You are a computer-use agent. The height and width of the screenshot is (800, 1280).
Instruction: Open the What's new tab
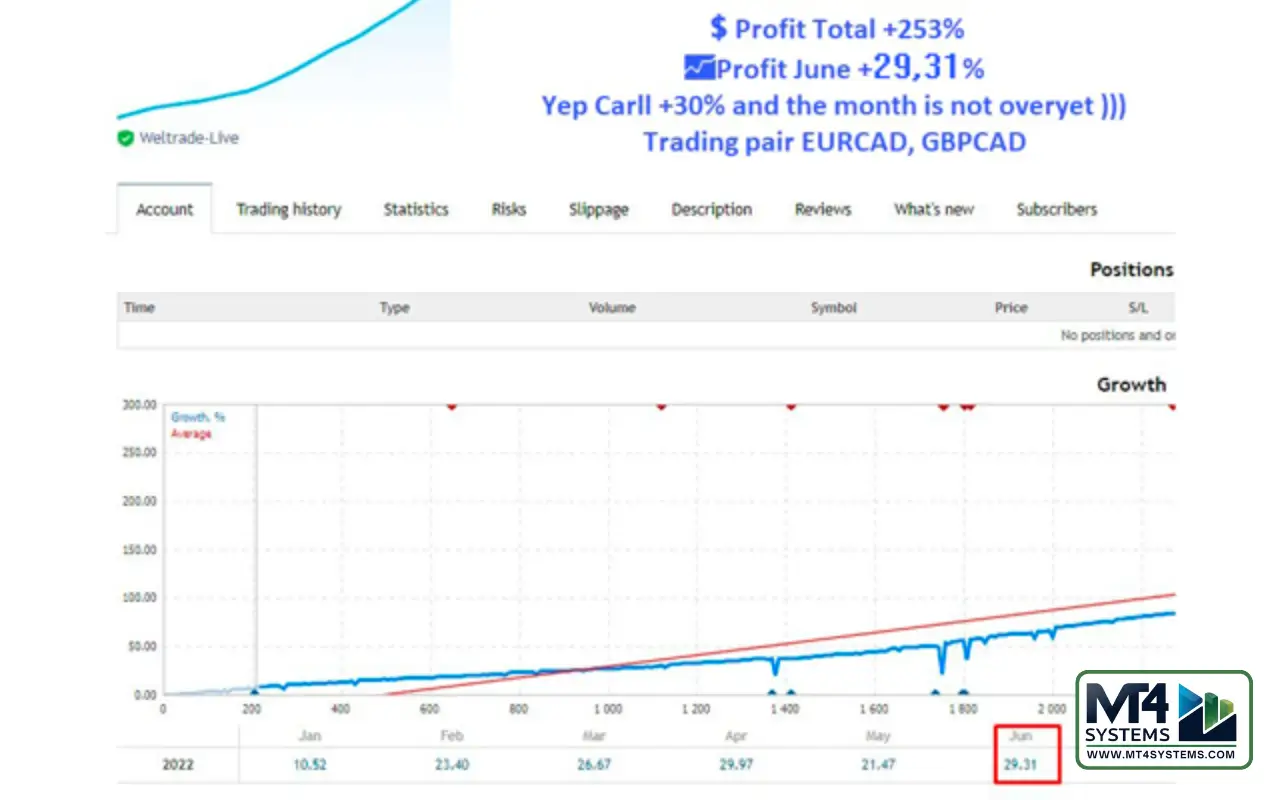click(933, 210)
